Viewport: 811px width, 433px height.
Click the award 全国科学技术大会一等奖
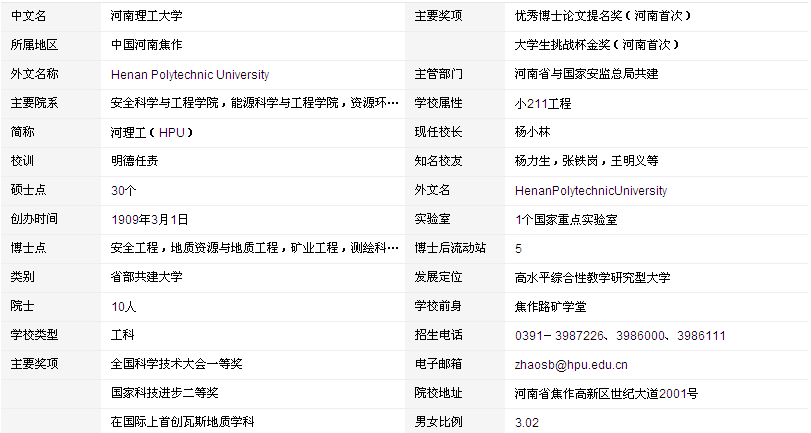tap(176, 364)
